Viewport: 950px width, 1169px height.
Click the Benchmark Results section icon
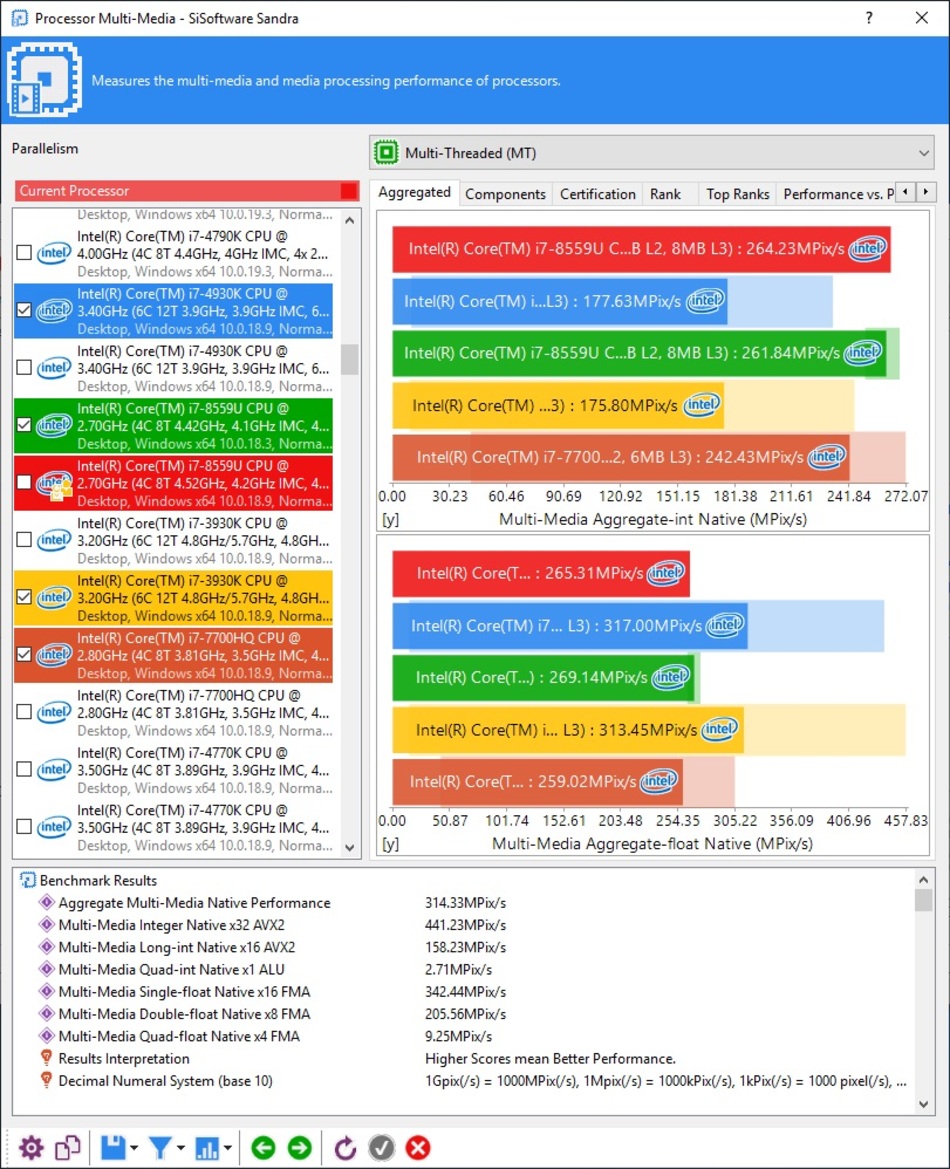click(x=28, y=880)
